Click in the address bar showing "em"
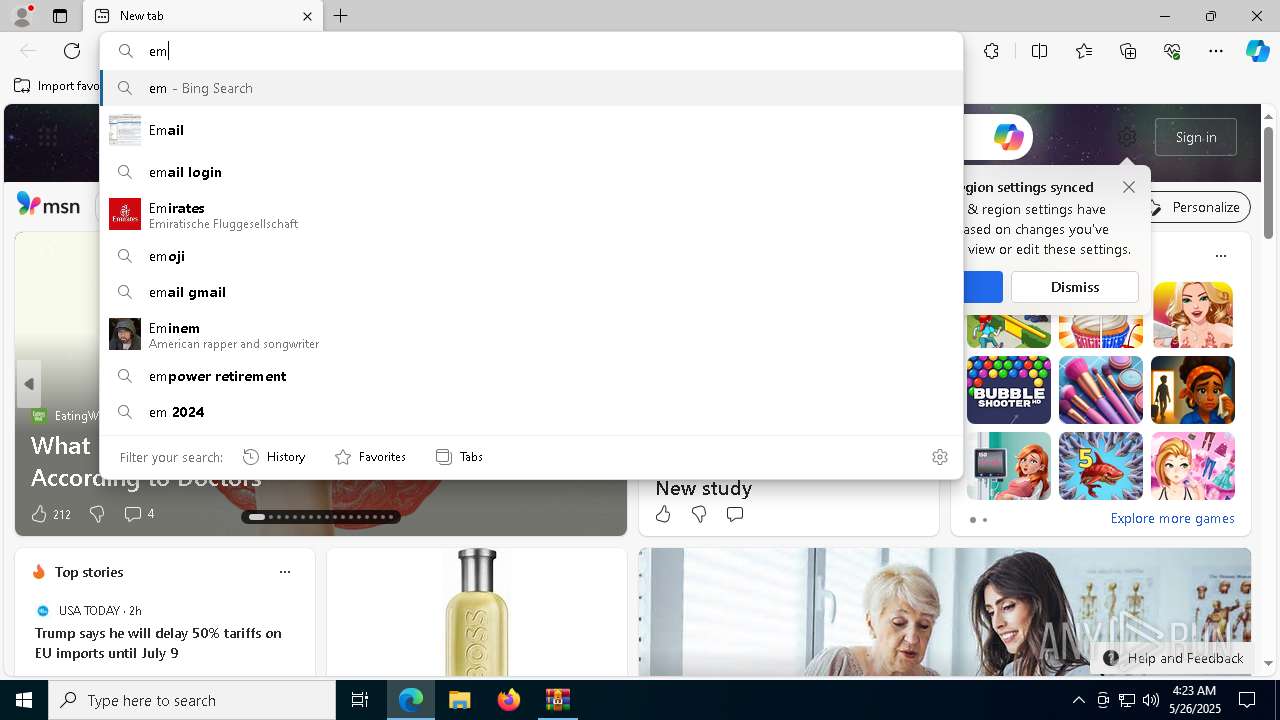This screenshot has height=720, width=1280. [x=531, y=51]
